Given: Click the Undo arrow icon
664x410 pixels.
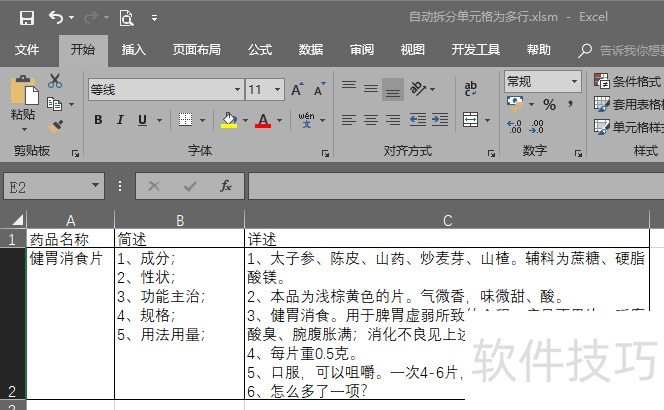Looking at the screenshot, I should [x=56, y=17].
